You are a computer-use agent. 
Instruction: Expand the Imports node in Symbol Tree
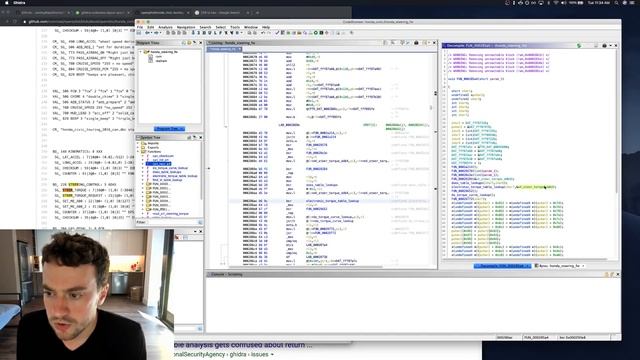(138, 143)
